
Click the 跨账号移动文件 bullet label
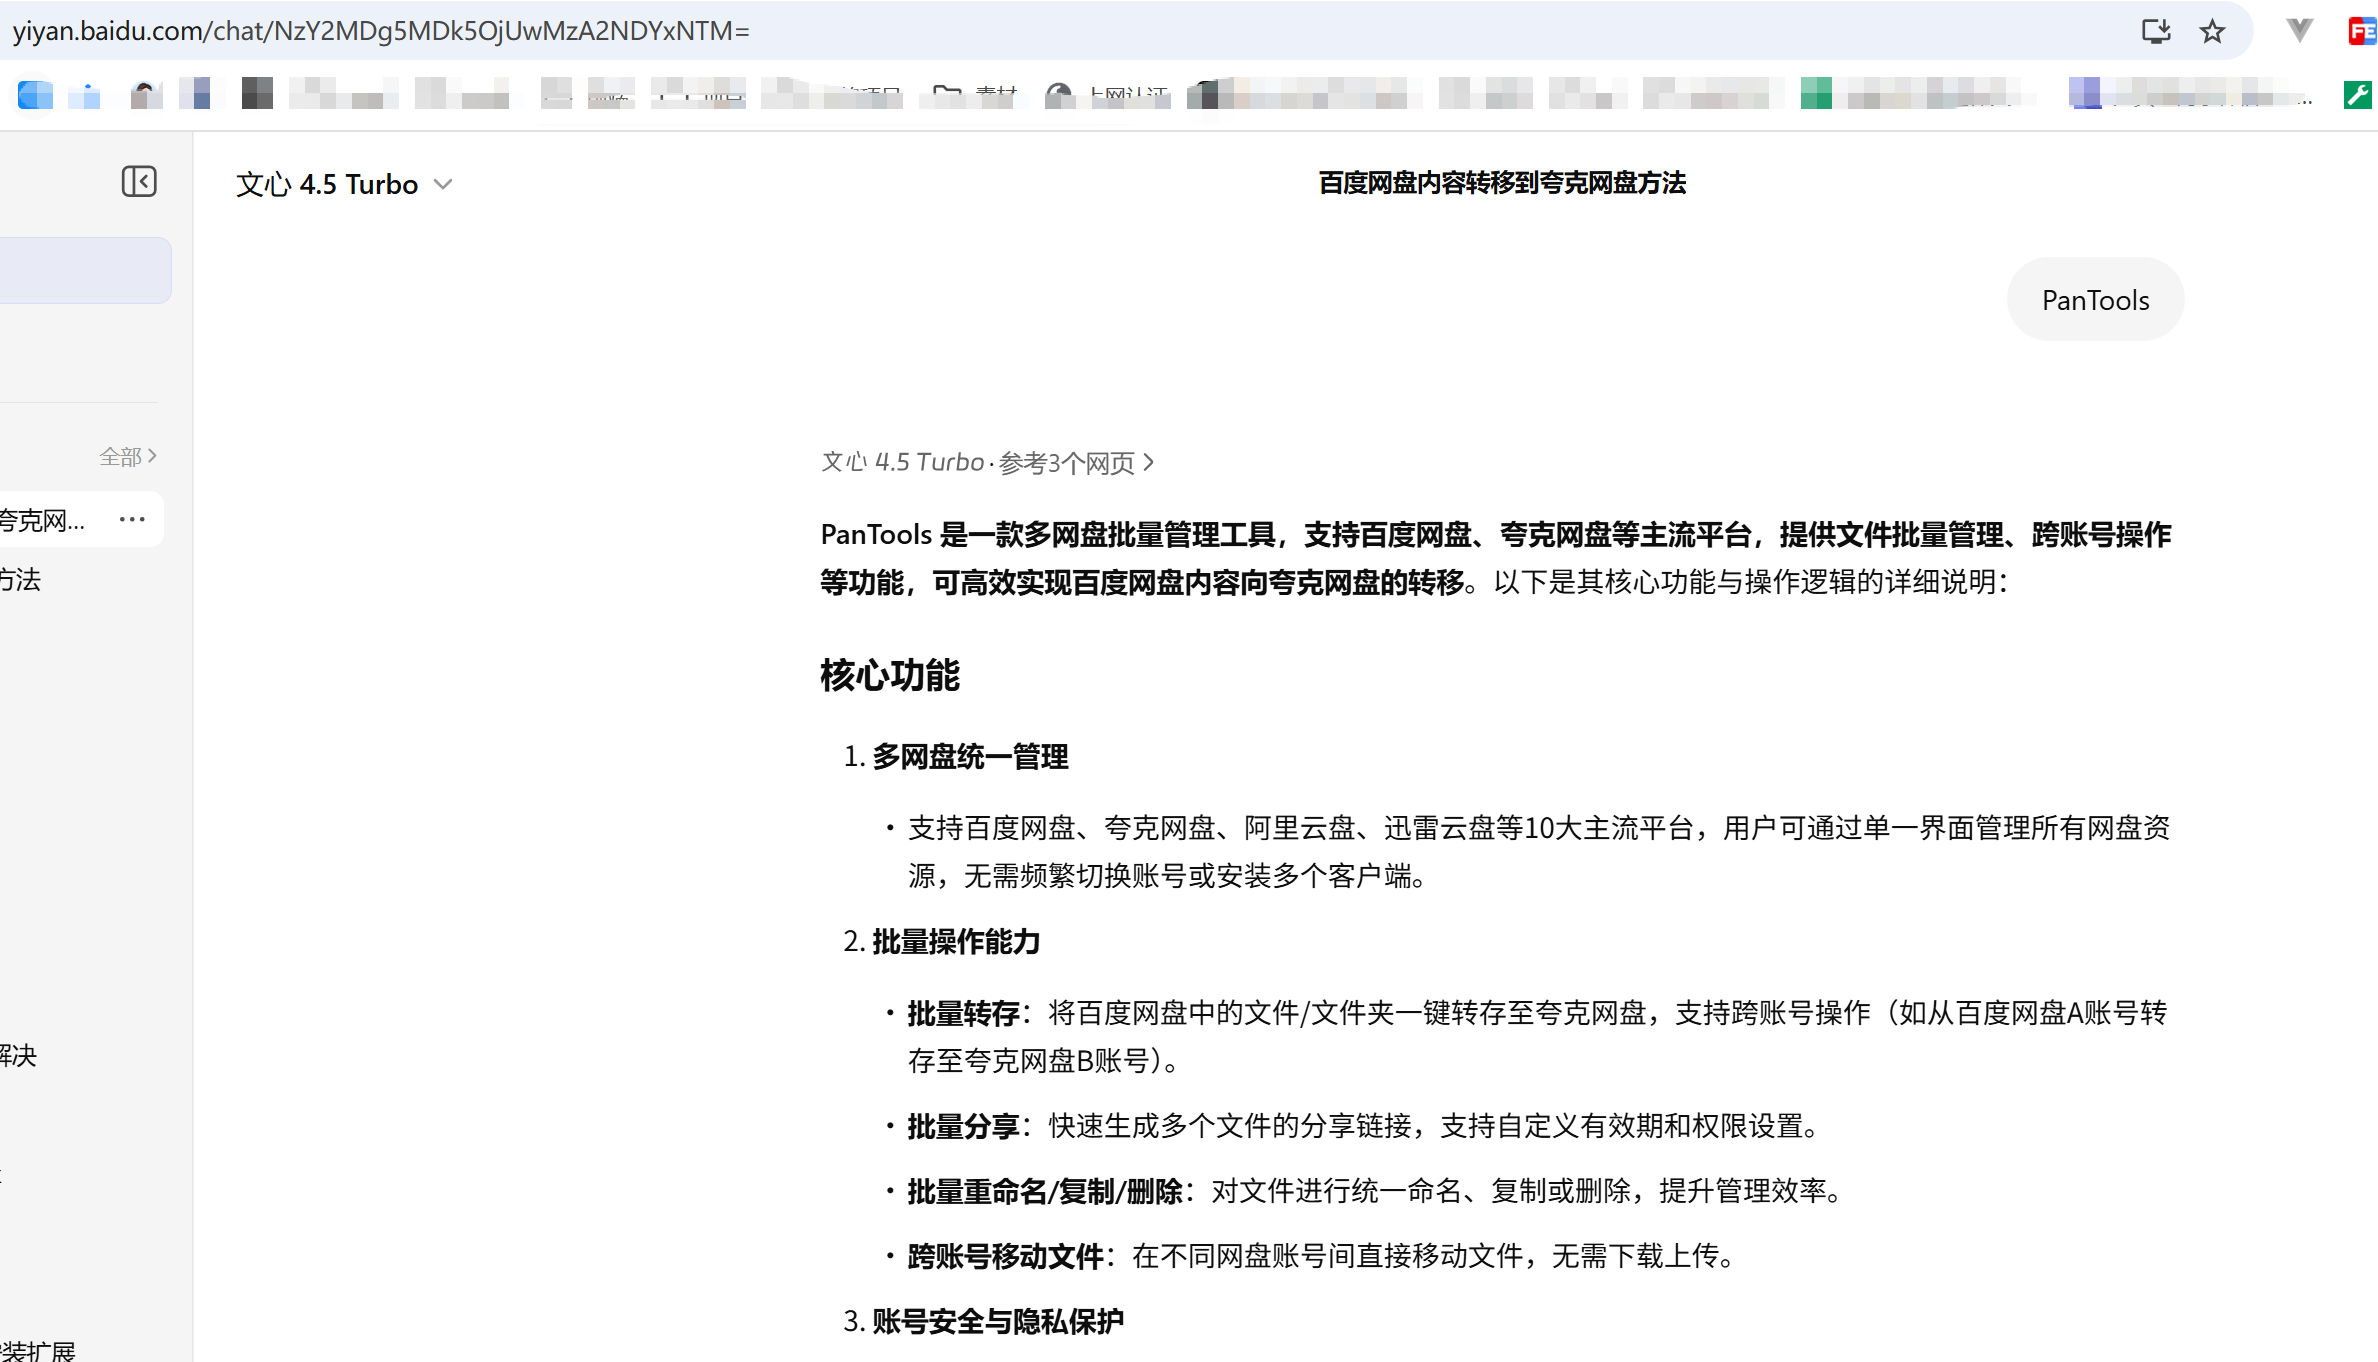pos(1005,1257)
